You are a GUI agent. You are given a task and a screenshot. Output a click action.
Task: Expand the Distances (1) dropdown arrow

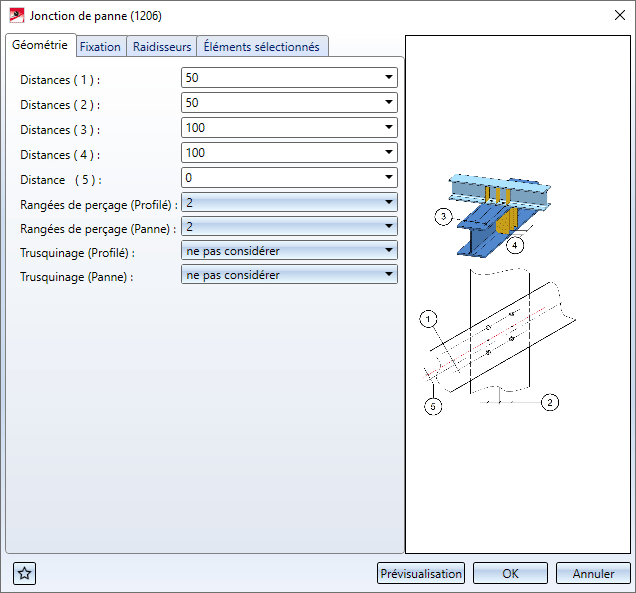[389, 77]
